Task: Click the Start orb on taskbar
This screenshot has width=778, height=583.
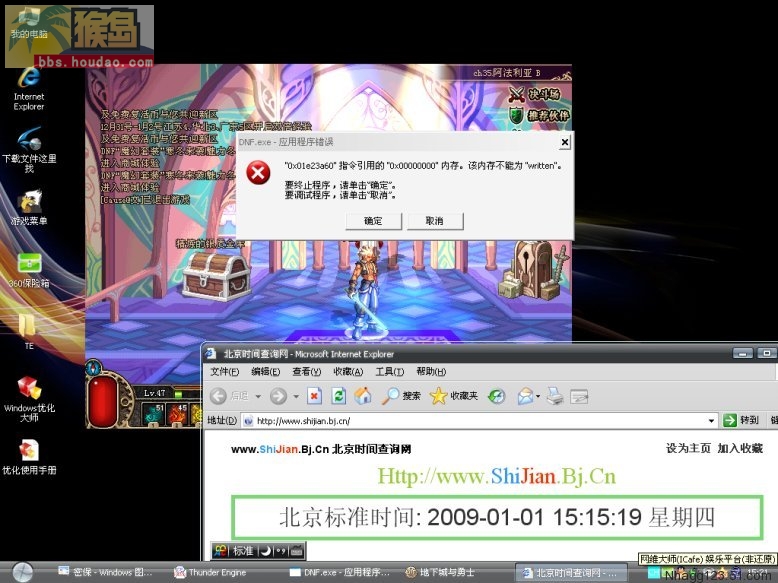Action: [x=22, y=573]
